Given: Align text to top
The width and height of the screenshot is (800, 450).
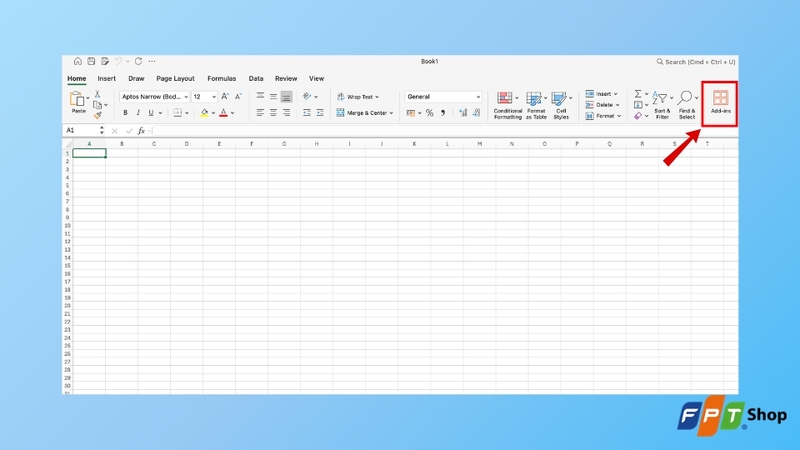Looking at the screenshot, I should [x=260, y=96].
